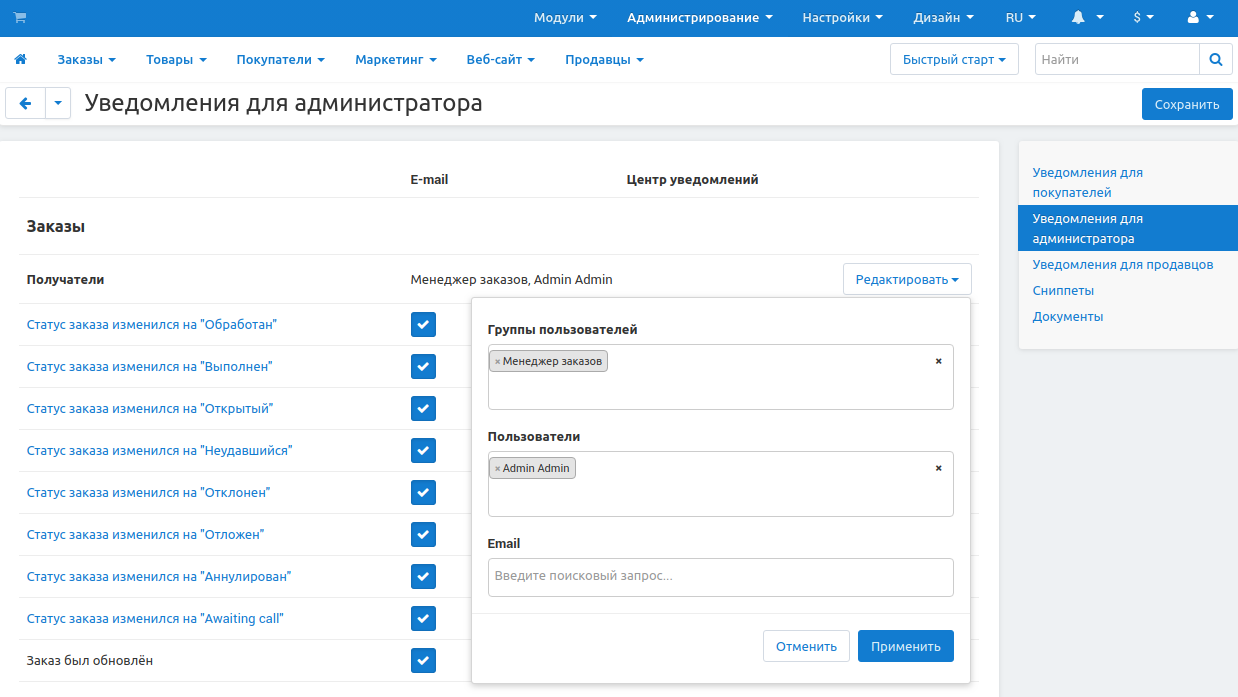The width and height of the screenshot is (1238, 697).
Task: Click the home icon in navigation bar
Action: tap(20, 60)
